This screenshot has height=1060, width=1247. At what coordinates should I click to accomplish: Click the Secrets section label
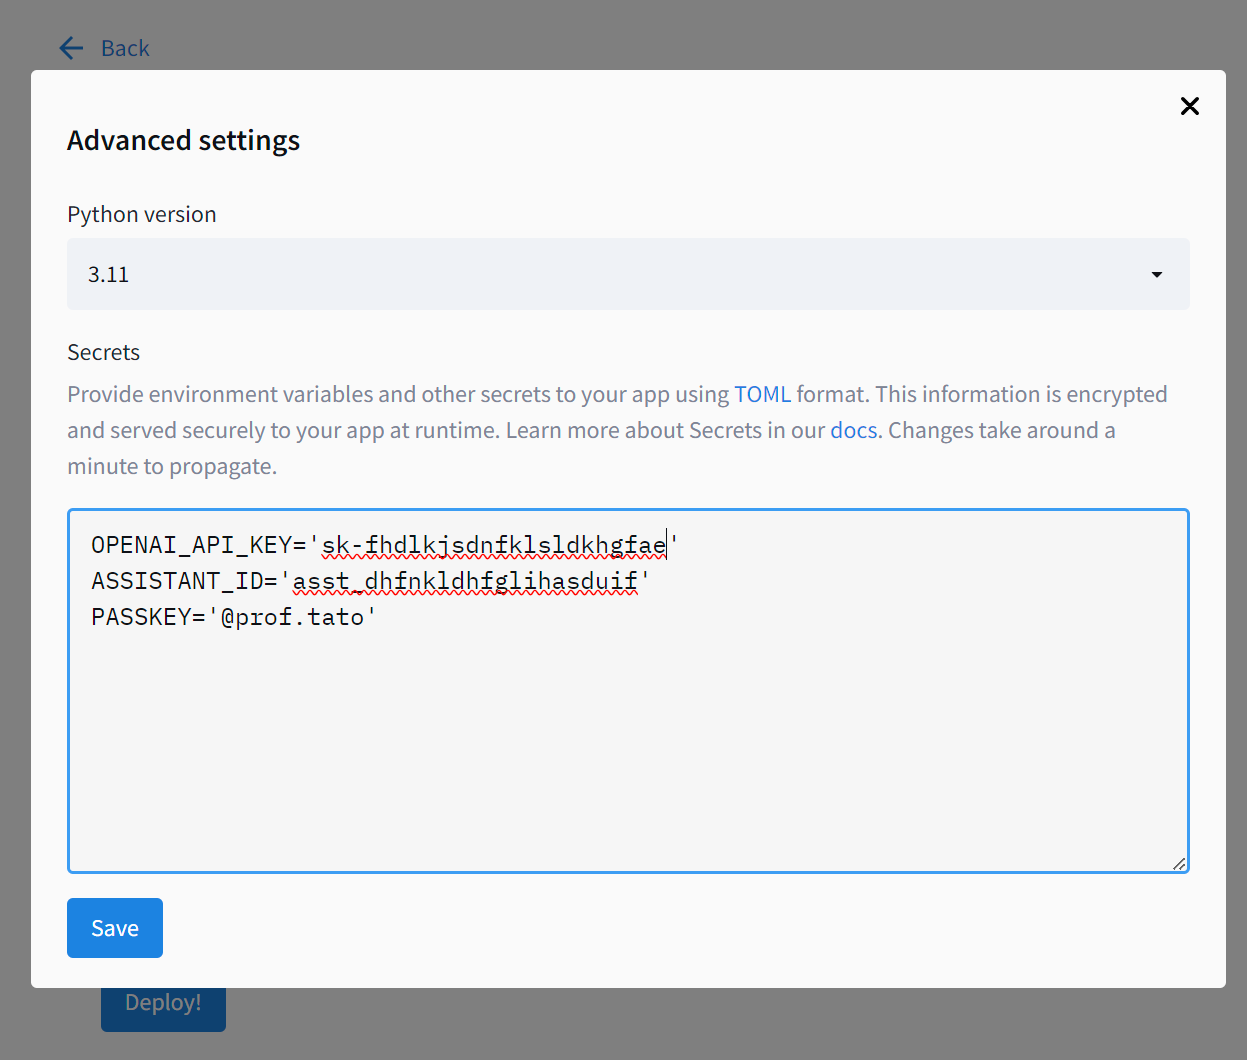pyautogui.click(x=104, y=352)
